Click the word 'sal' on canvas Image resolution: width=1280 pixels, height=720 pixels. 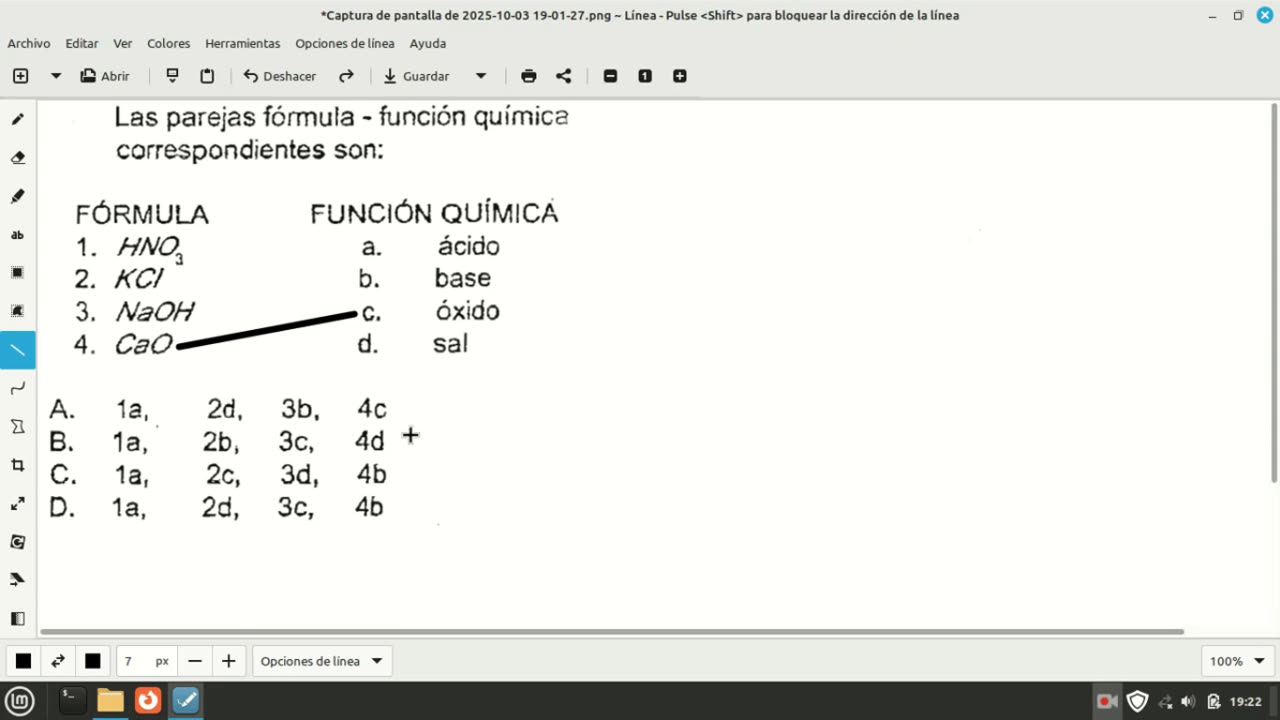tap(450, 344)
